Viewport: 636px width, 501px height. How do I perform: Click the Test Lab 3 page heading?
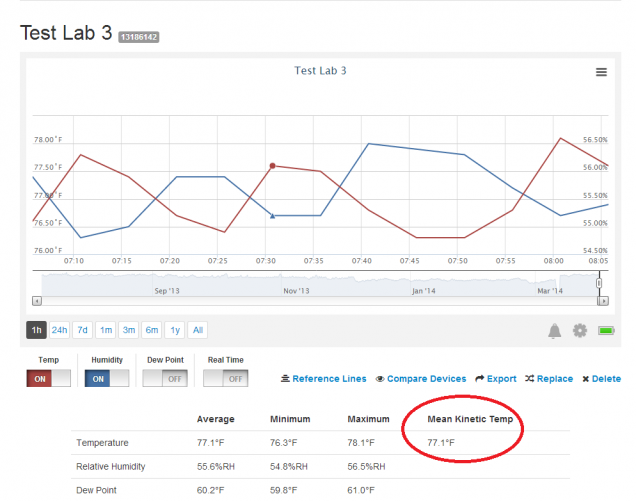(66, 33)
